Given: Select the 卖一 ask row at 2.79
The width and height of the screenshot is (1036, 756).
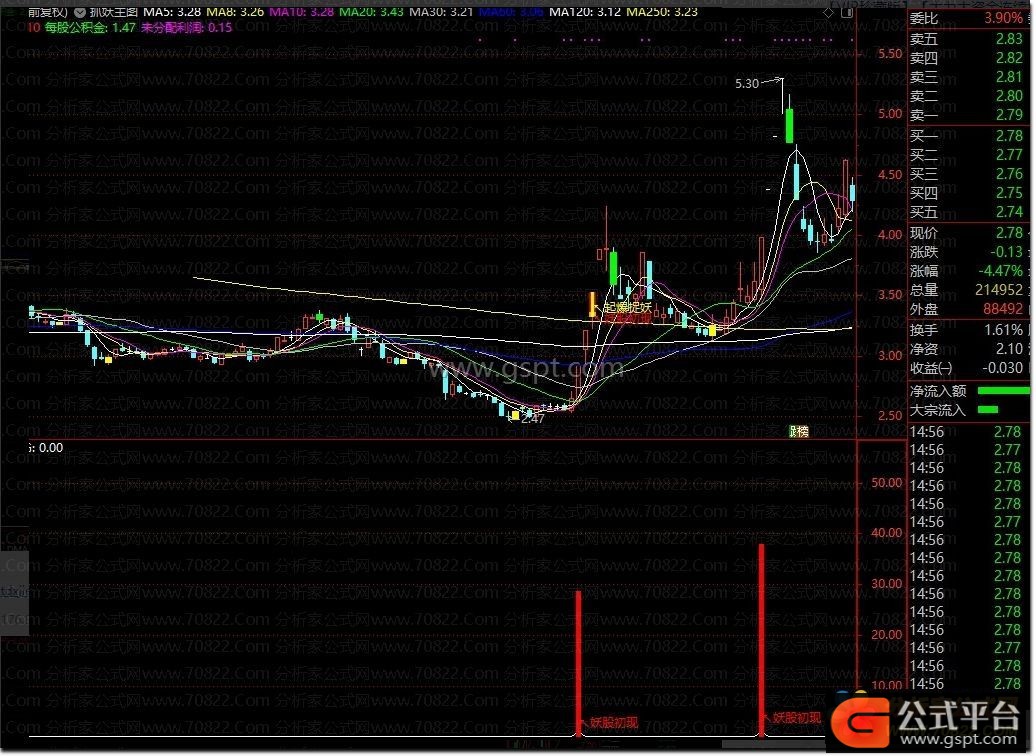Looking at the screenshot, I should coord(967,115).
